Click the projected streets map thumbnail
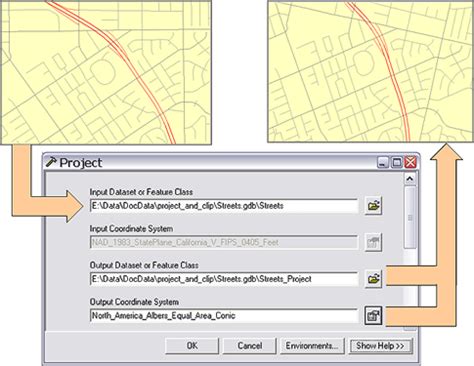 (371, 71)
